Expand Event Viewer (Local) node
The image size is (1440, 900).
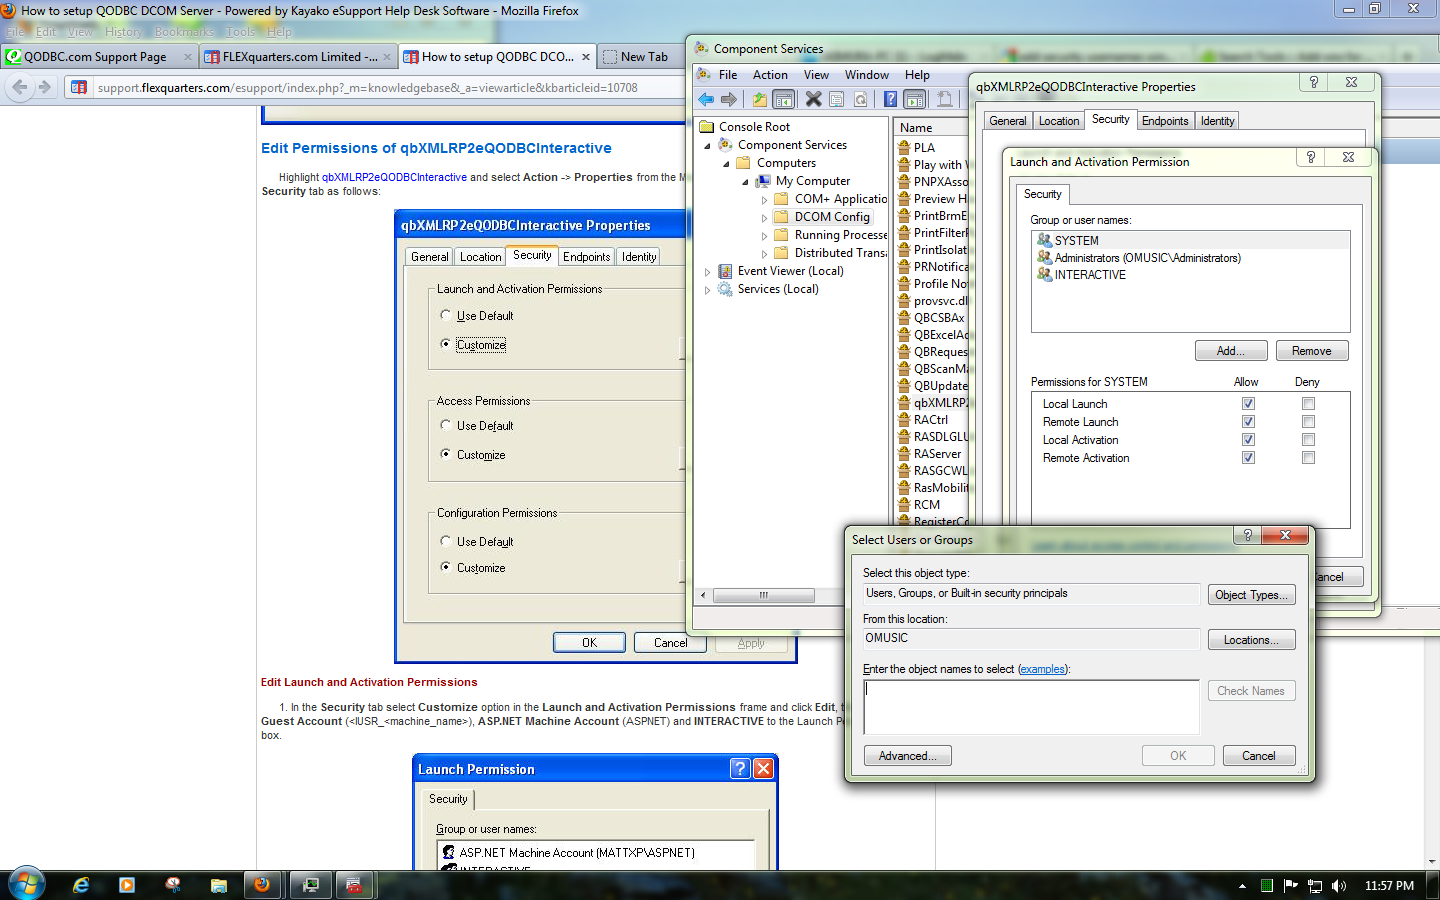[708, 270]
